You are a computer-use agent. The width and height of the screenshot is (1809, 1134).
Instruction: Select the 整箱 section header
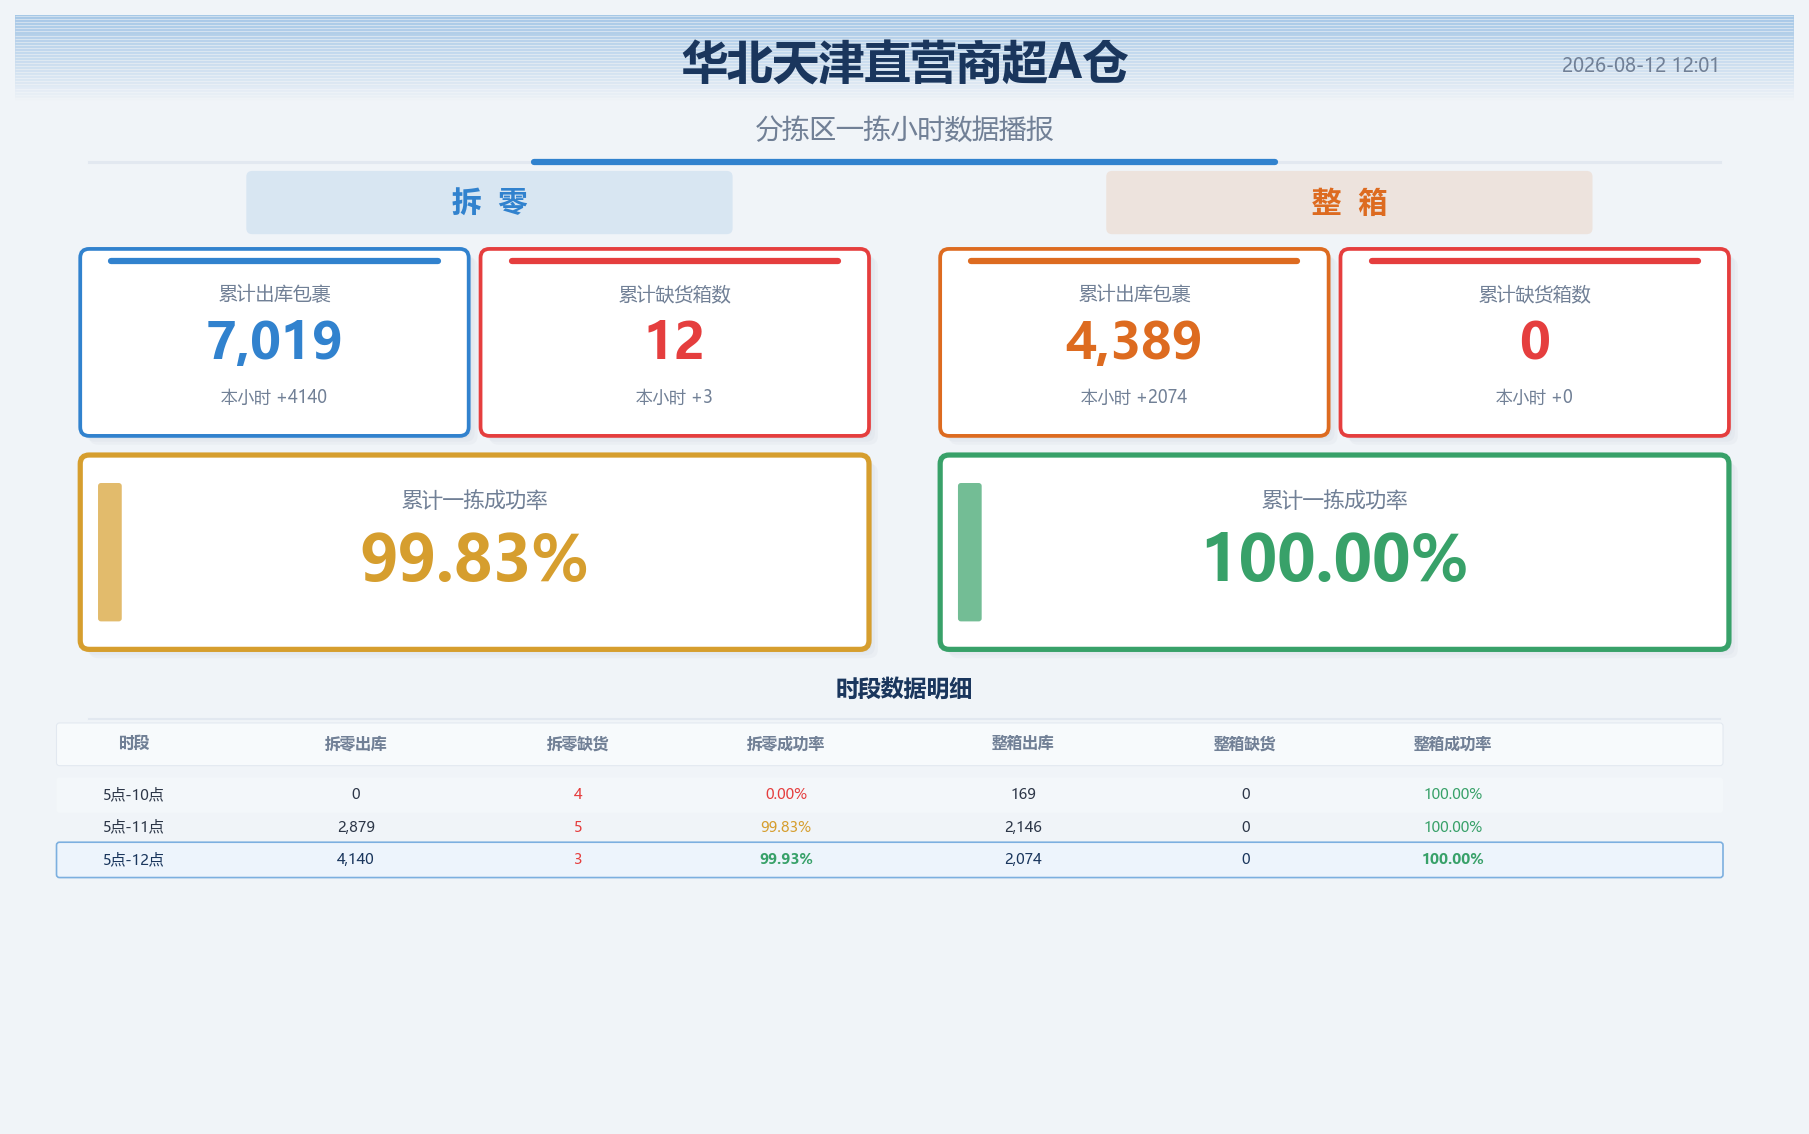click(x=1349, y=202)
